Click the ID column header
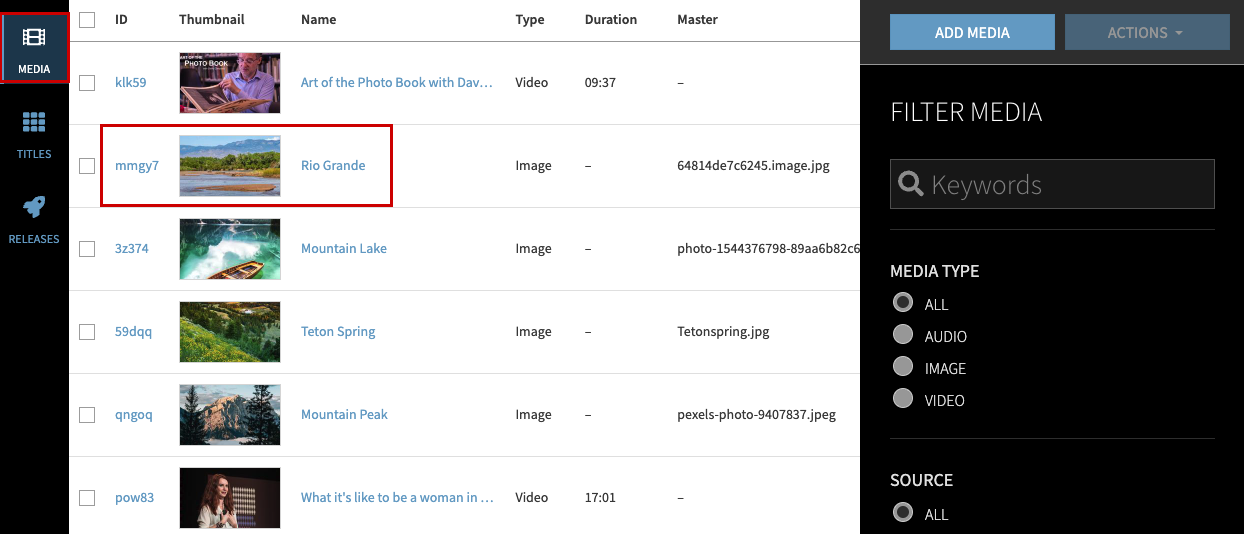Image resolution: width=1244 pixels, height=534 pixels. click(x=121, y=19)
